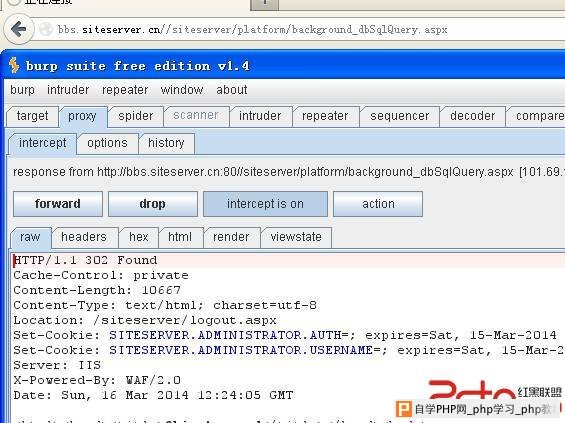565x423 pixels.
Task: Switch to the hex view tab
Action: click(x=139, y=237)
